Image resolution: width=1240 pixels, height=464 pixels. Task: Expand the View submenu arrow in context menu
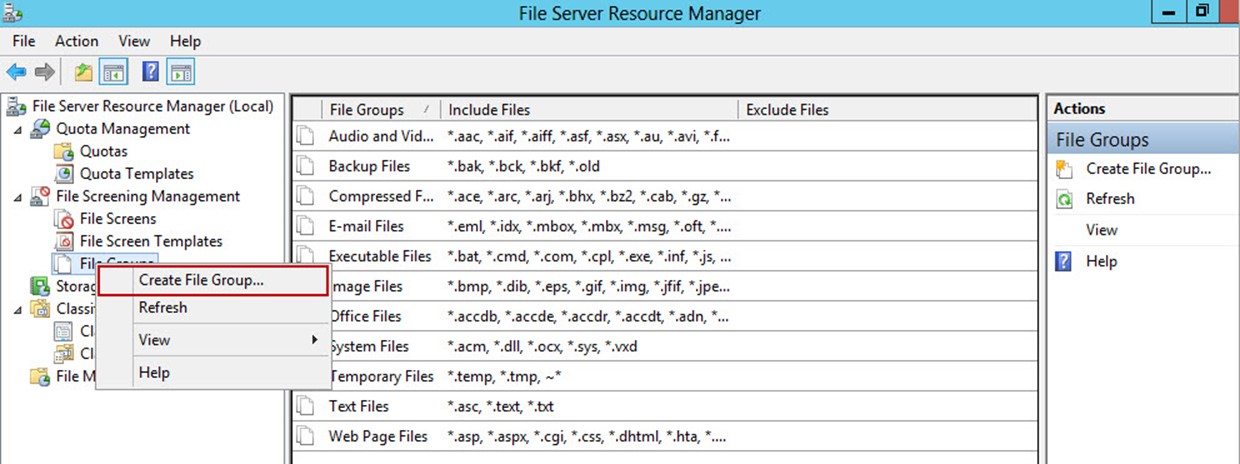click(314, 340)
